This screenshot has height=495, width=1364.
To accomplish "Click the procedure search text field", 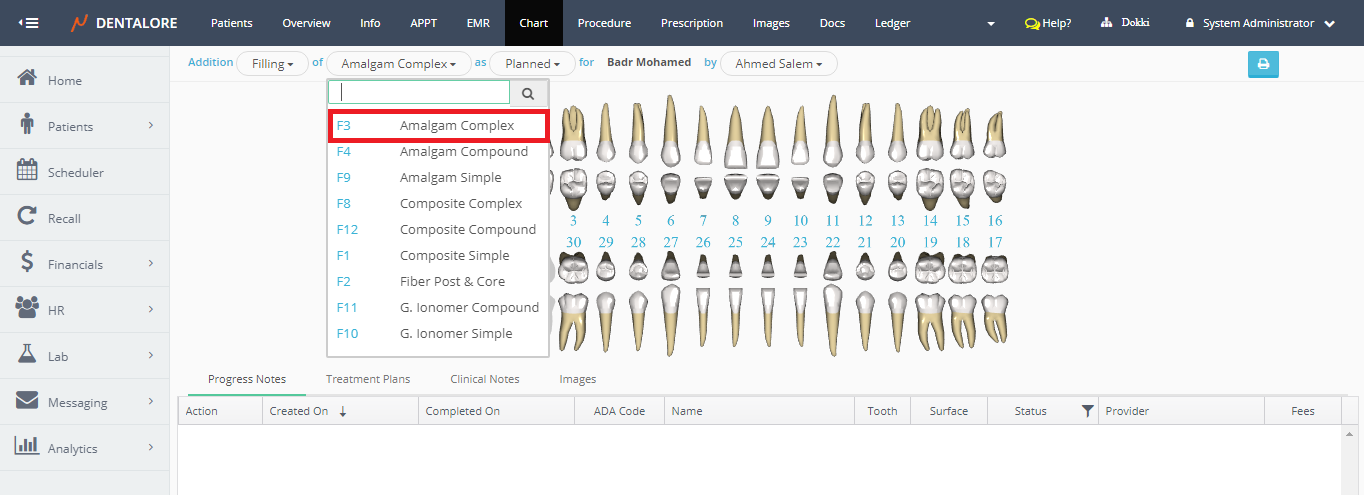I will [x=419, y=93].
